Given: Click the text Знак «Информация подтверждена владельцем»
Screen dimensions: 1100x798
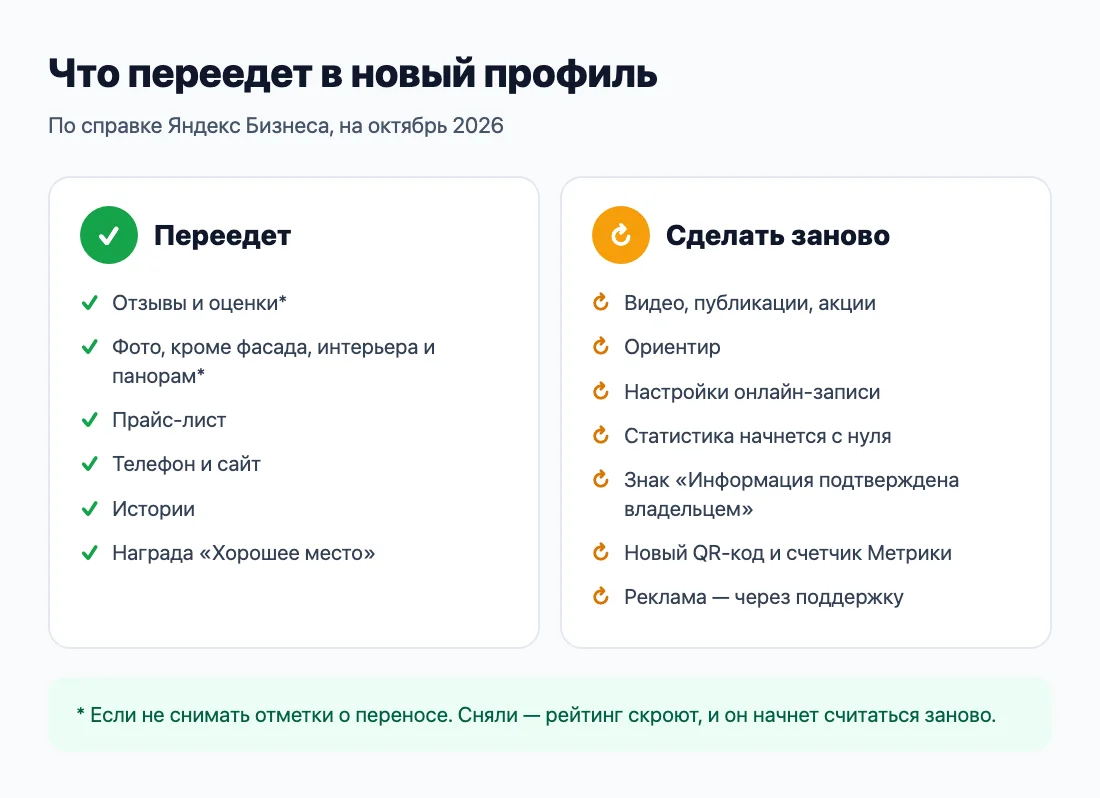Looking at the screenshot, I should click(x=791, y=494).
